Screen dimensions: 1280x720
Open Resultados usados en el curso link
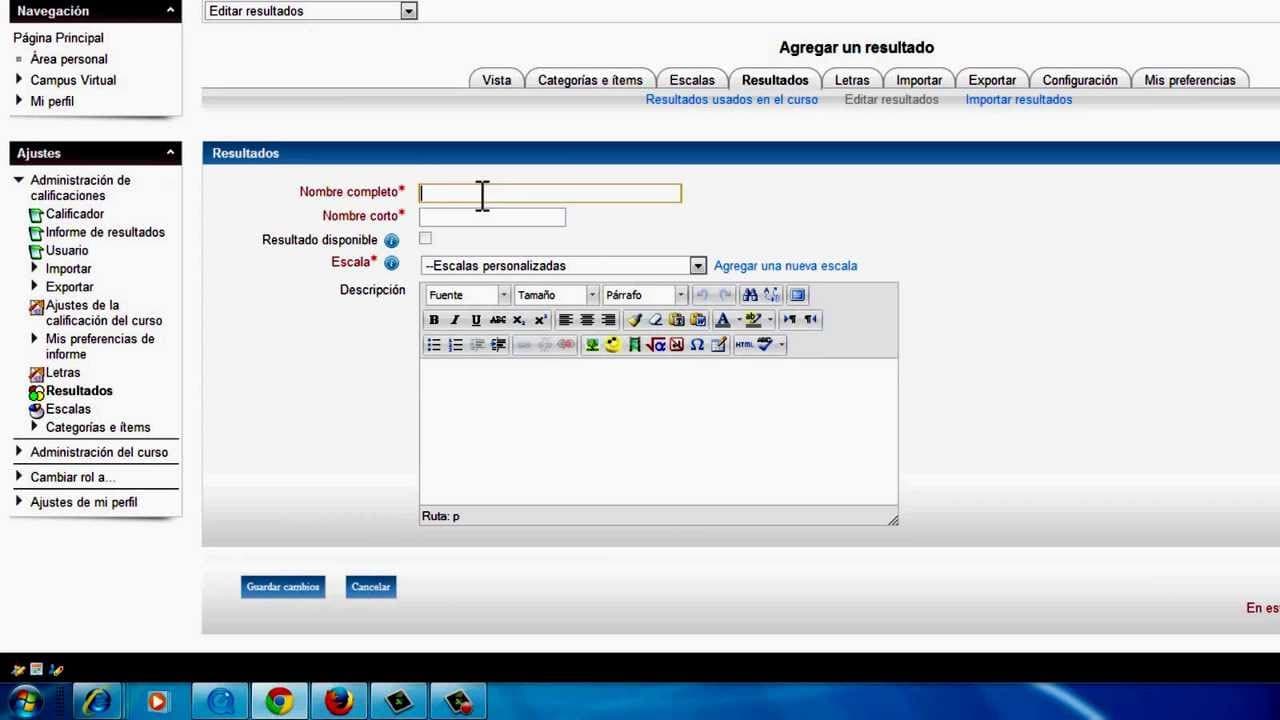point(731,99)
